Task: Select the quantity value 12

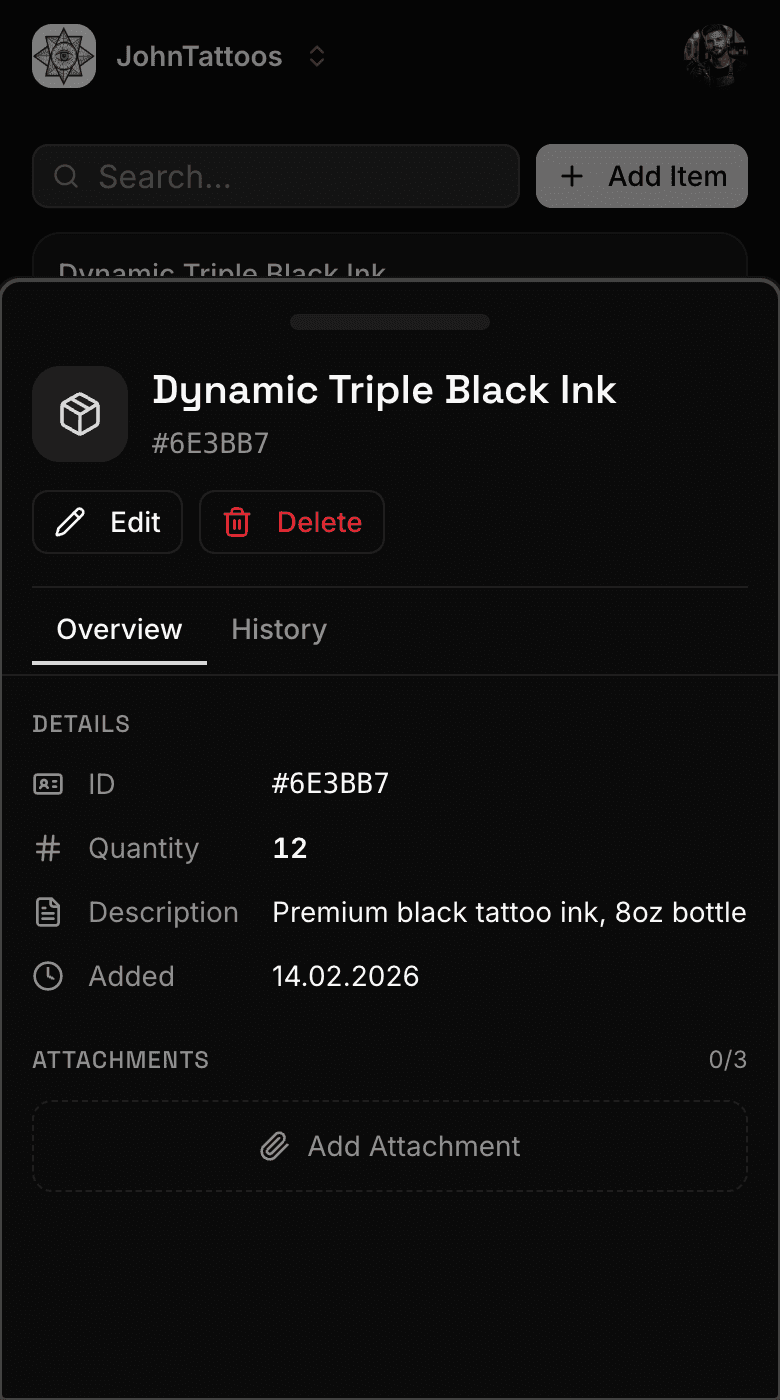Action: [x=290, y=849]
